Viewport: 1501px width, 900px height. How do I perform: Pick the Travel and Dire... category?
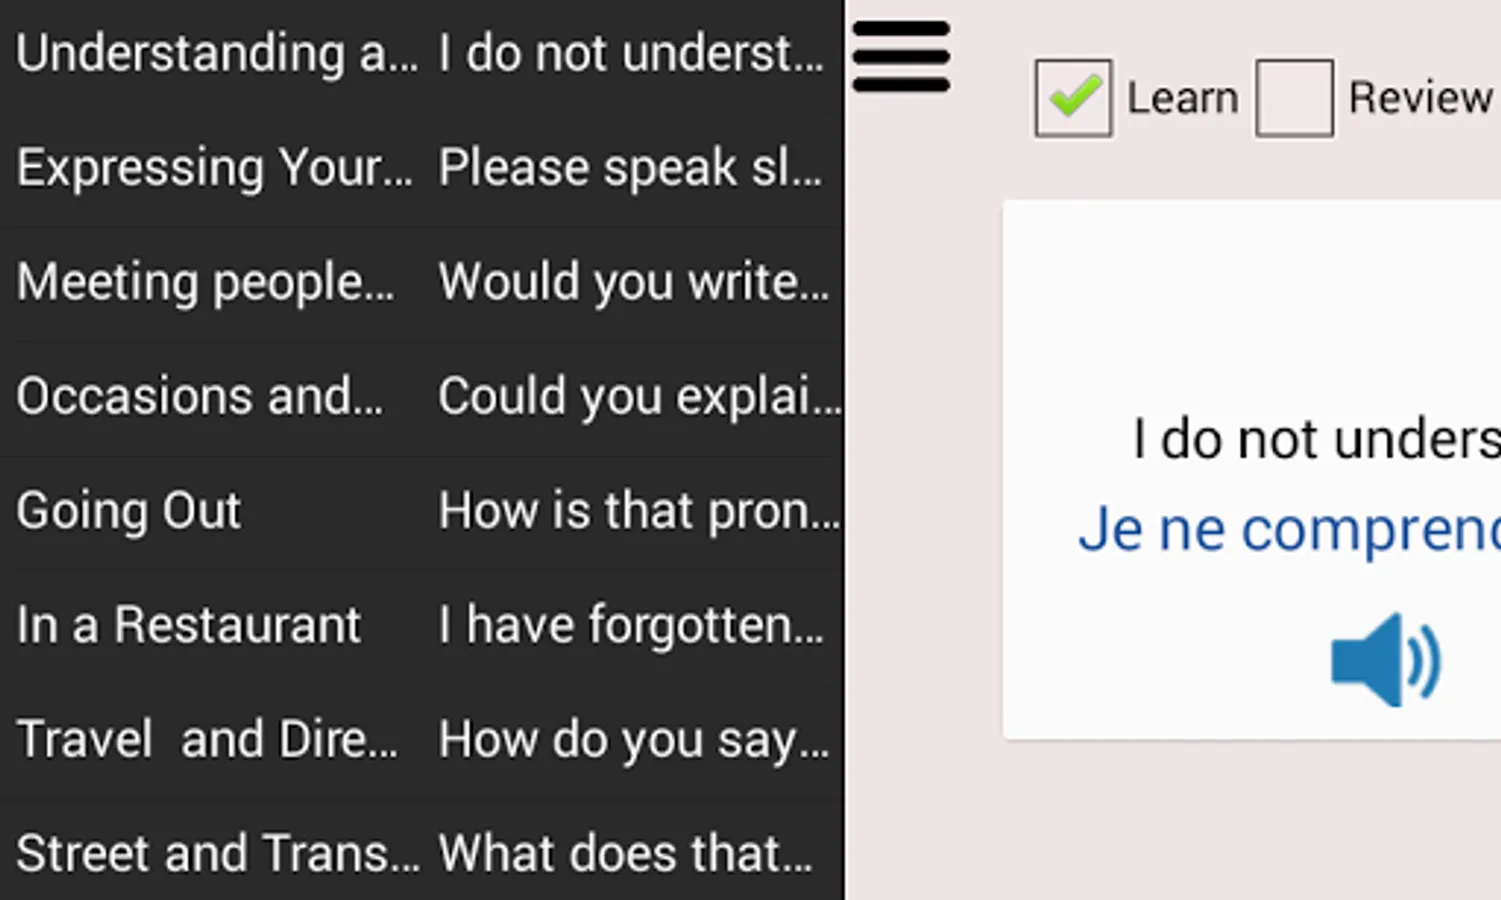pos(207,740)
